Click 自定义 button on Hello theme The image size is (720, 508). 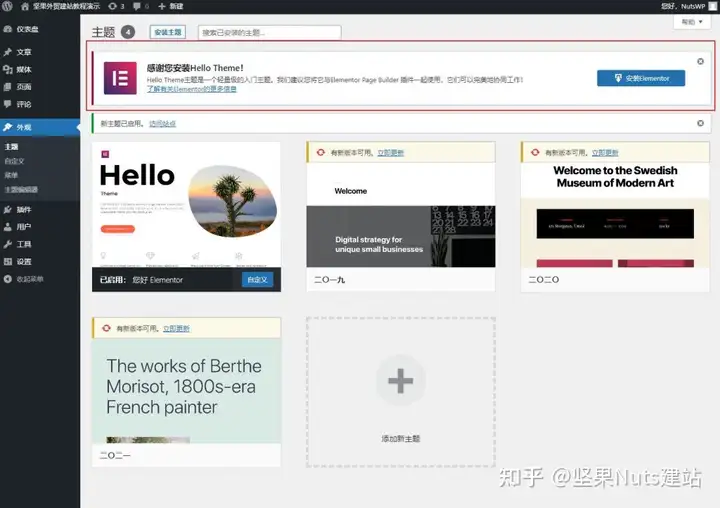(257, 280)
